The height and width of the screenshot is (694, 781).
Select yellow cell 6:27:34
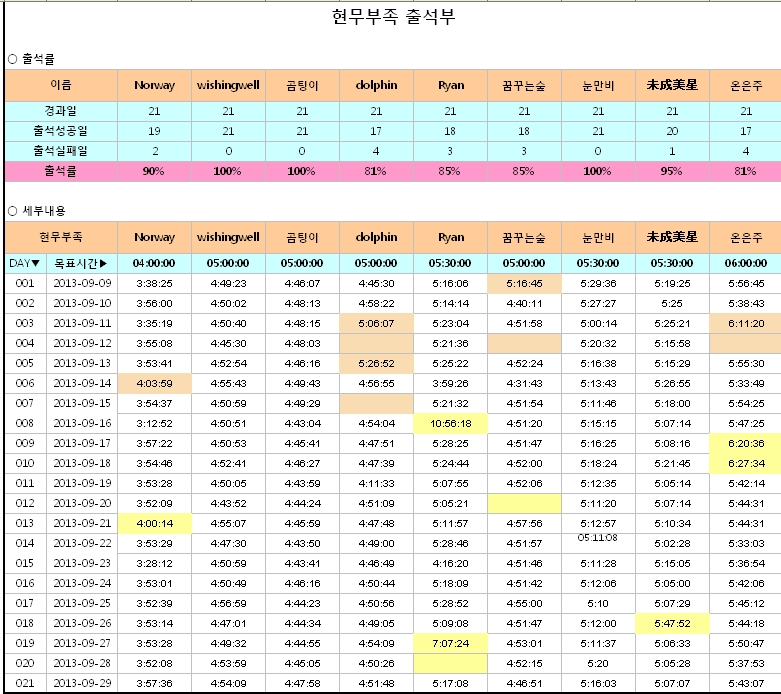click(x=746, y=463)
